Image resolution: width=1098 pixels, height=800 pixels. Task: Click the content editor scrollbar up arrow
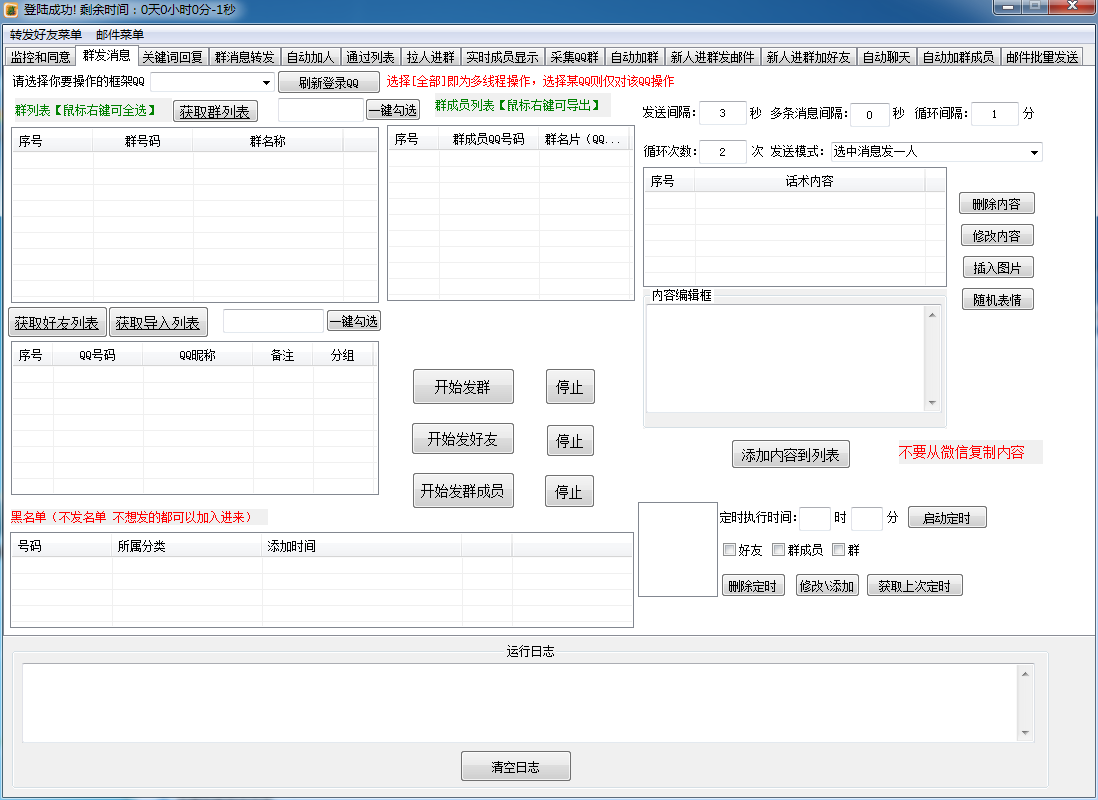(932, 315)
